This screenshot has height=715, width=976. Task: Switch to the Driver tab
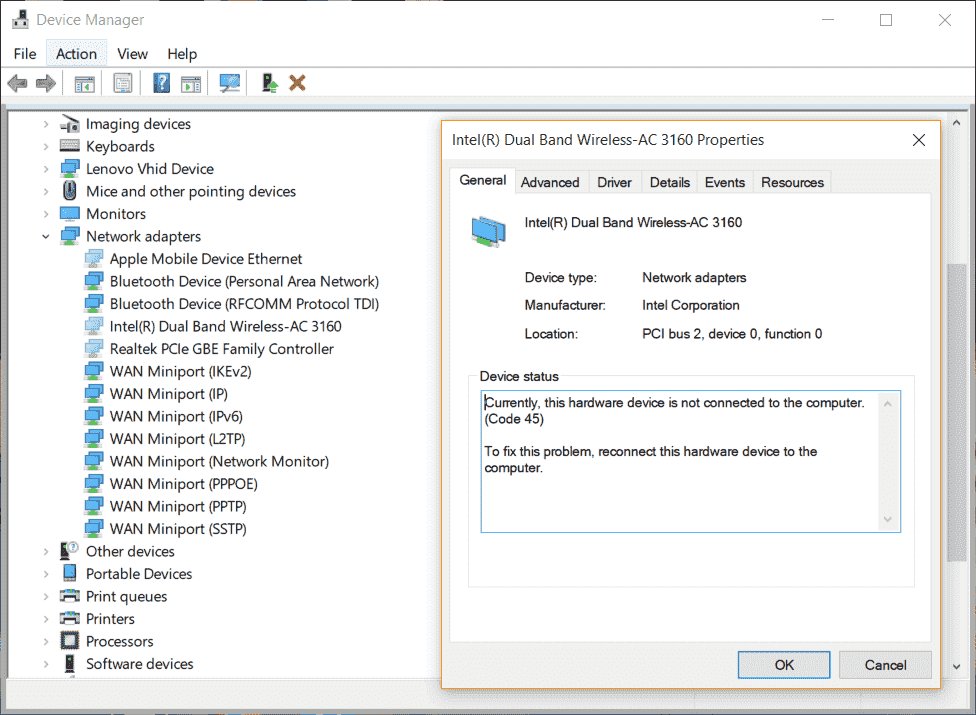(614, 182)
